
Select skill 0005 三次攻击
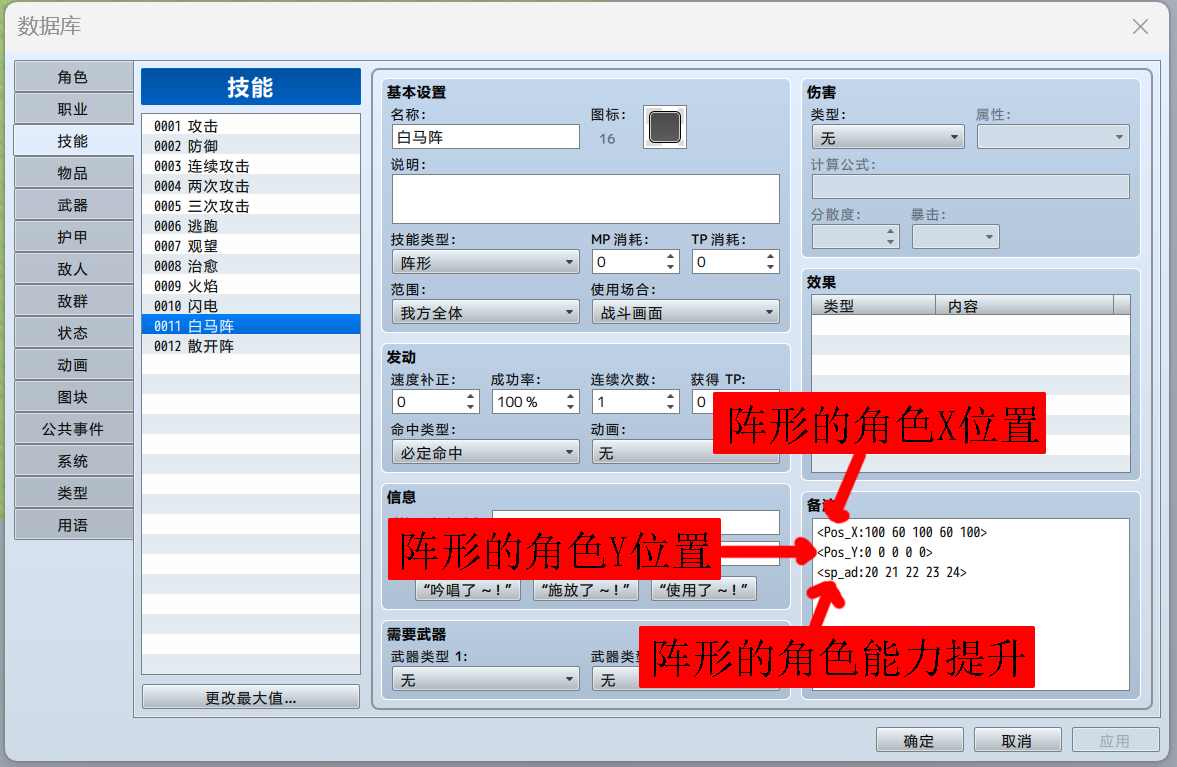(251, 206)
